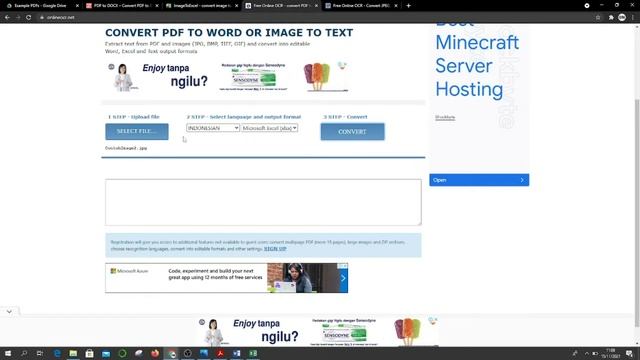Switch to the ImageToExcel tab
Viewport: 640px width, 360px height.
click(x=201, y=6)
